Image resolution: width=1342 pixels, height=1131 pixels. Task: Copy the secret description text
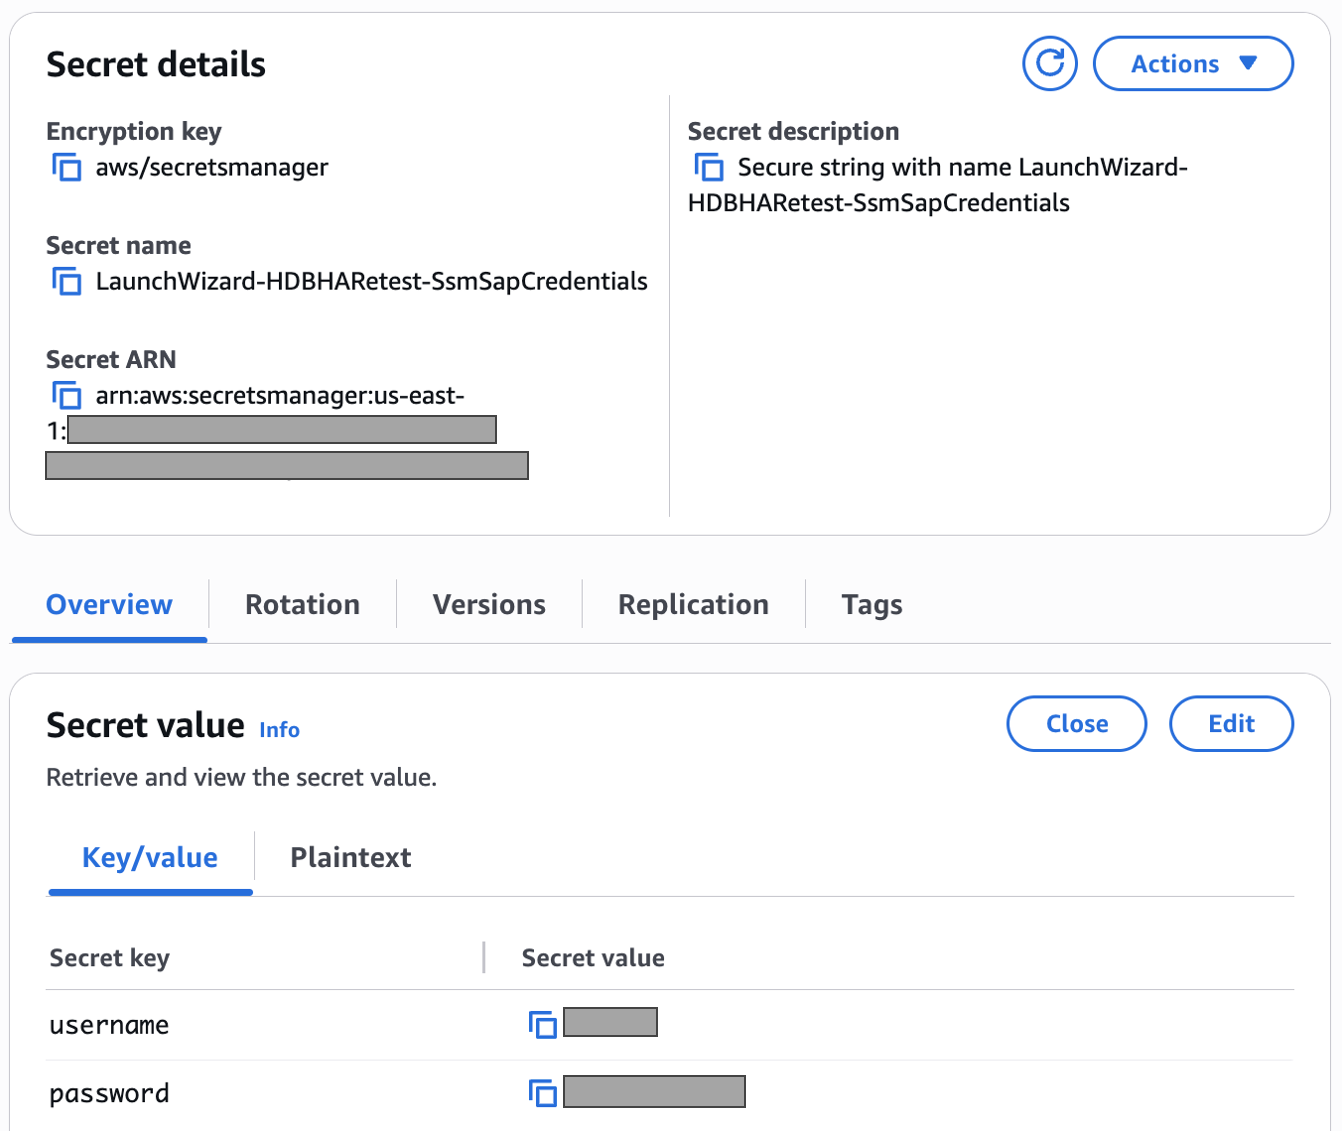(x=709, y=167)
